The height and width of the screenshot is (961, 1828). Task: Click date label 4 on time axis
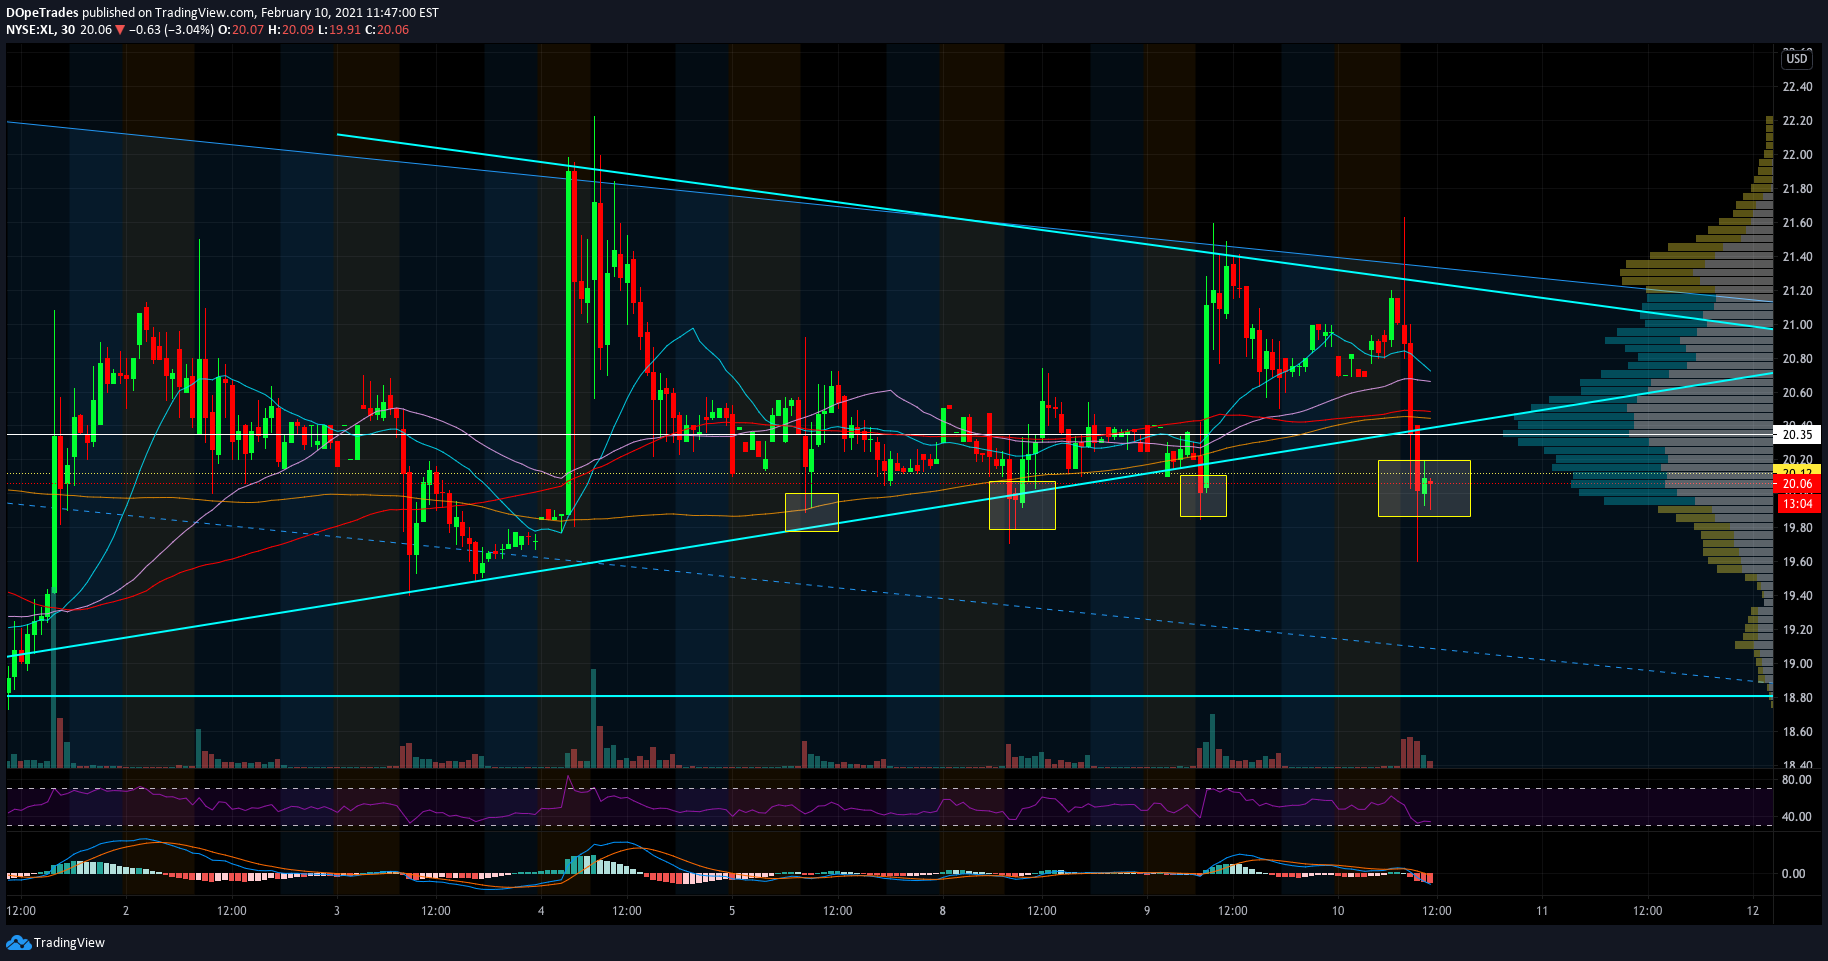(541, 911)
